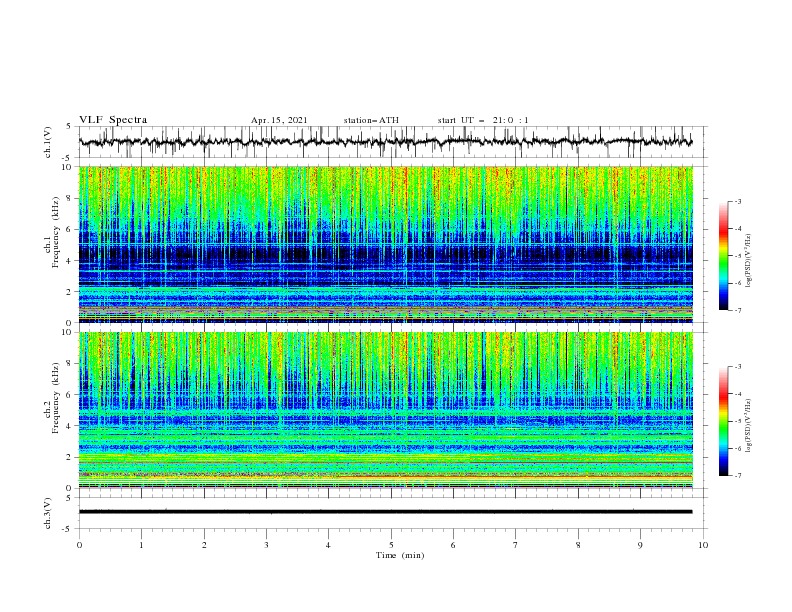
Task: Click the ch.2 PSD color scale bar
Action: pyautogui.click(x=723, y=421)
